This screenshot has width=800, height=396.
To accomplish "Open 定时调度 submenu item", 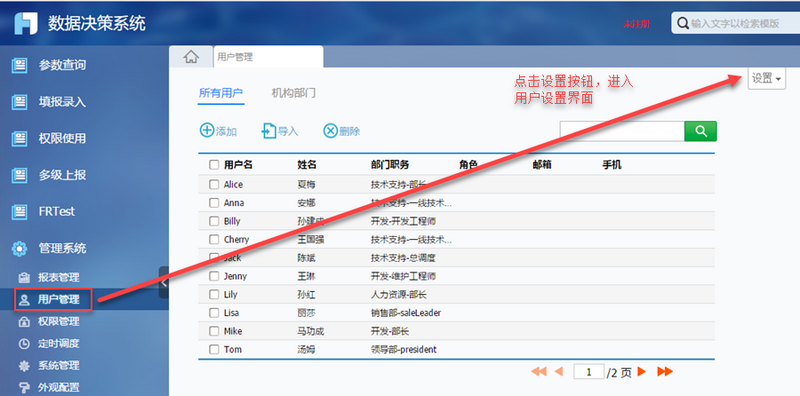I will [59, 344].
